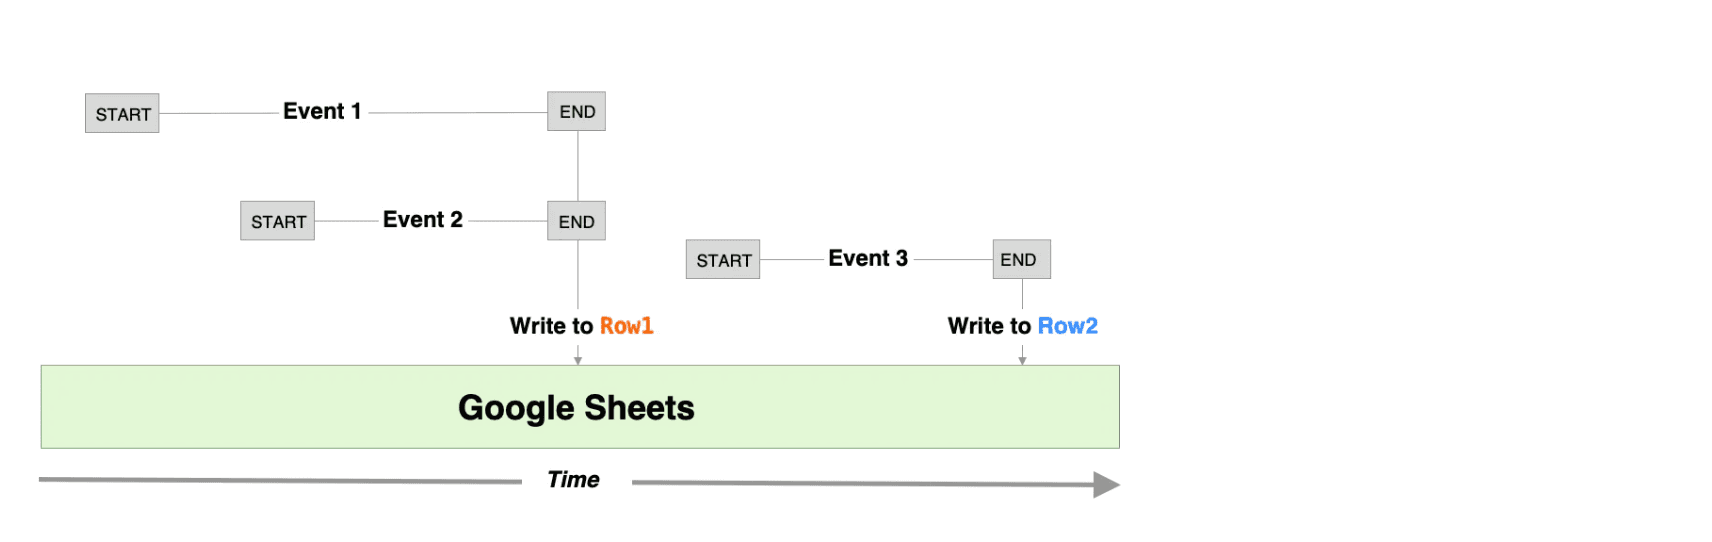Click the END box of Event 3
This screenshot has width=1712, height=542.
tap(1021, 259)
